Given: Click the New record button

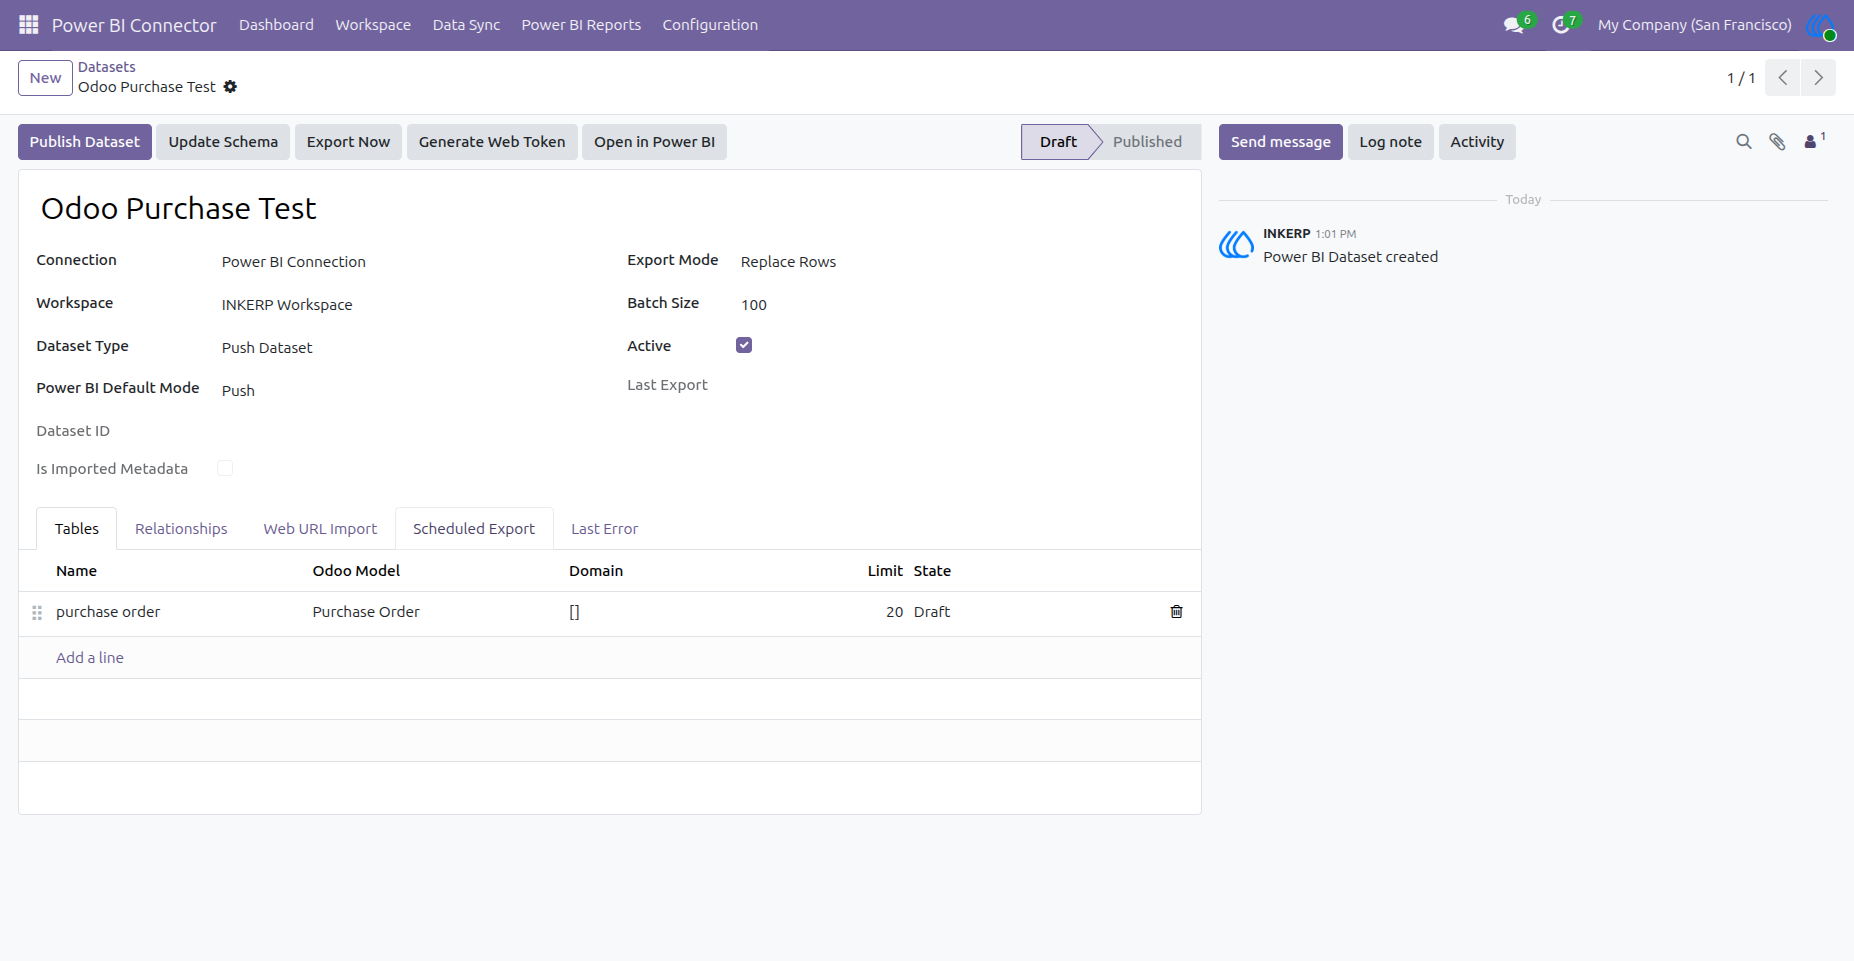Looking at the screenshot, I should (x=45, y=78).
